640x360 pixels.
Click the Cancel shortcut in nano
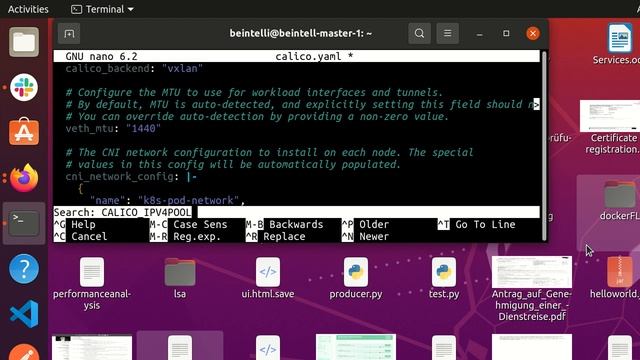click(80, 237)
